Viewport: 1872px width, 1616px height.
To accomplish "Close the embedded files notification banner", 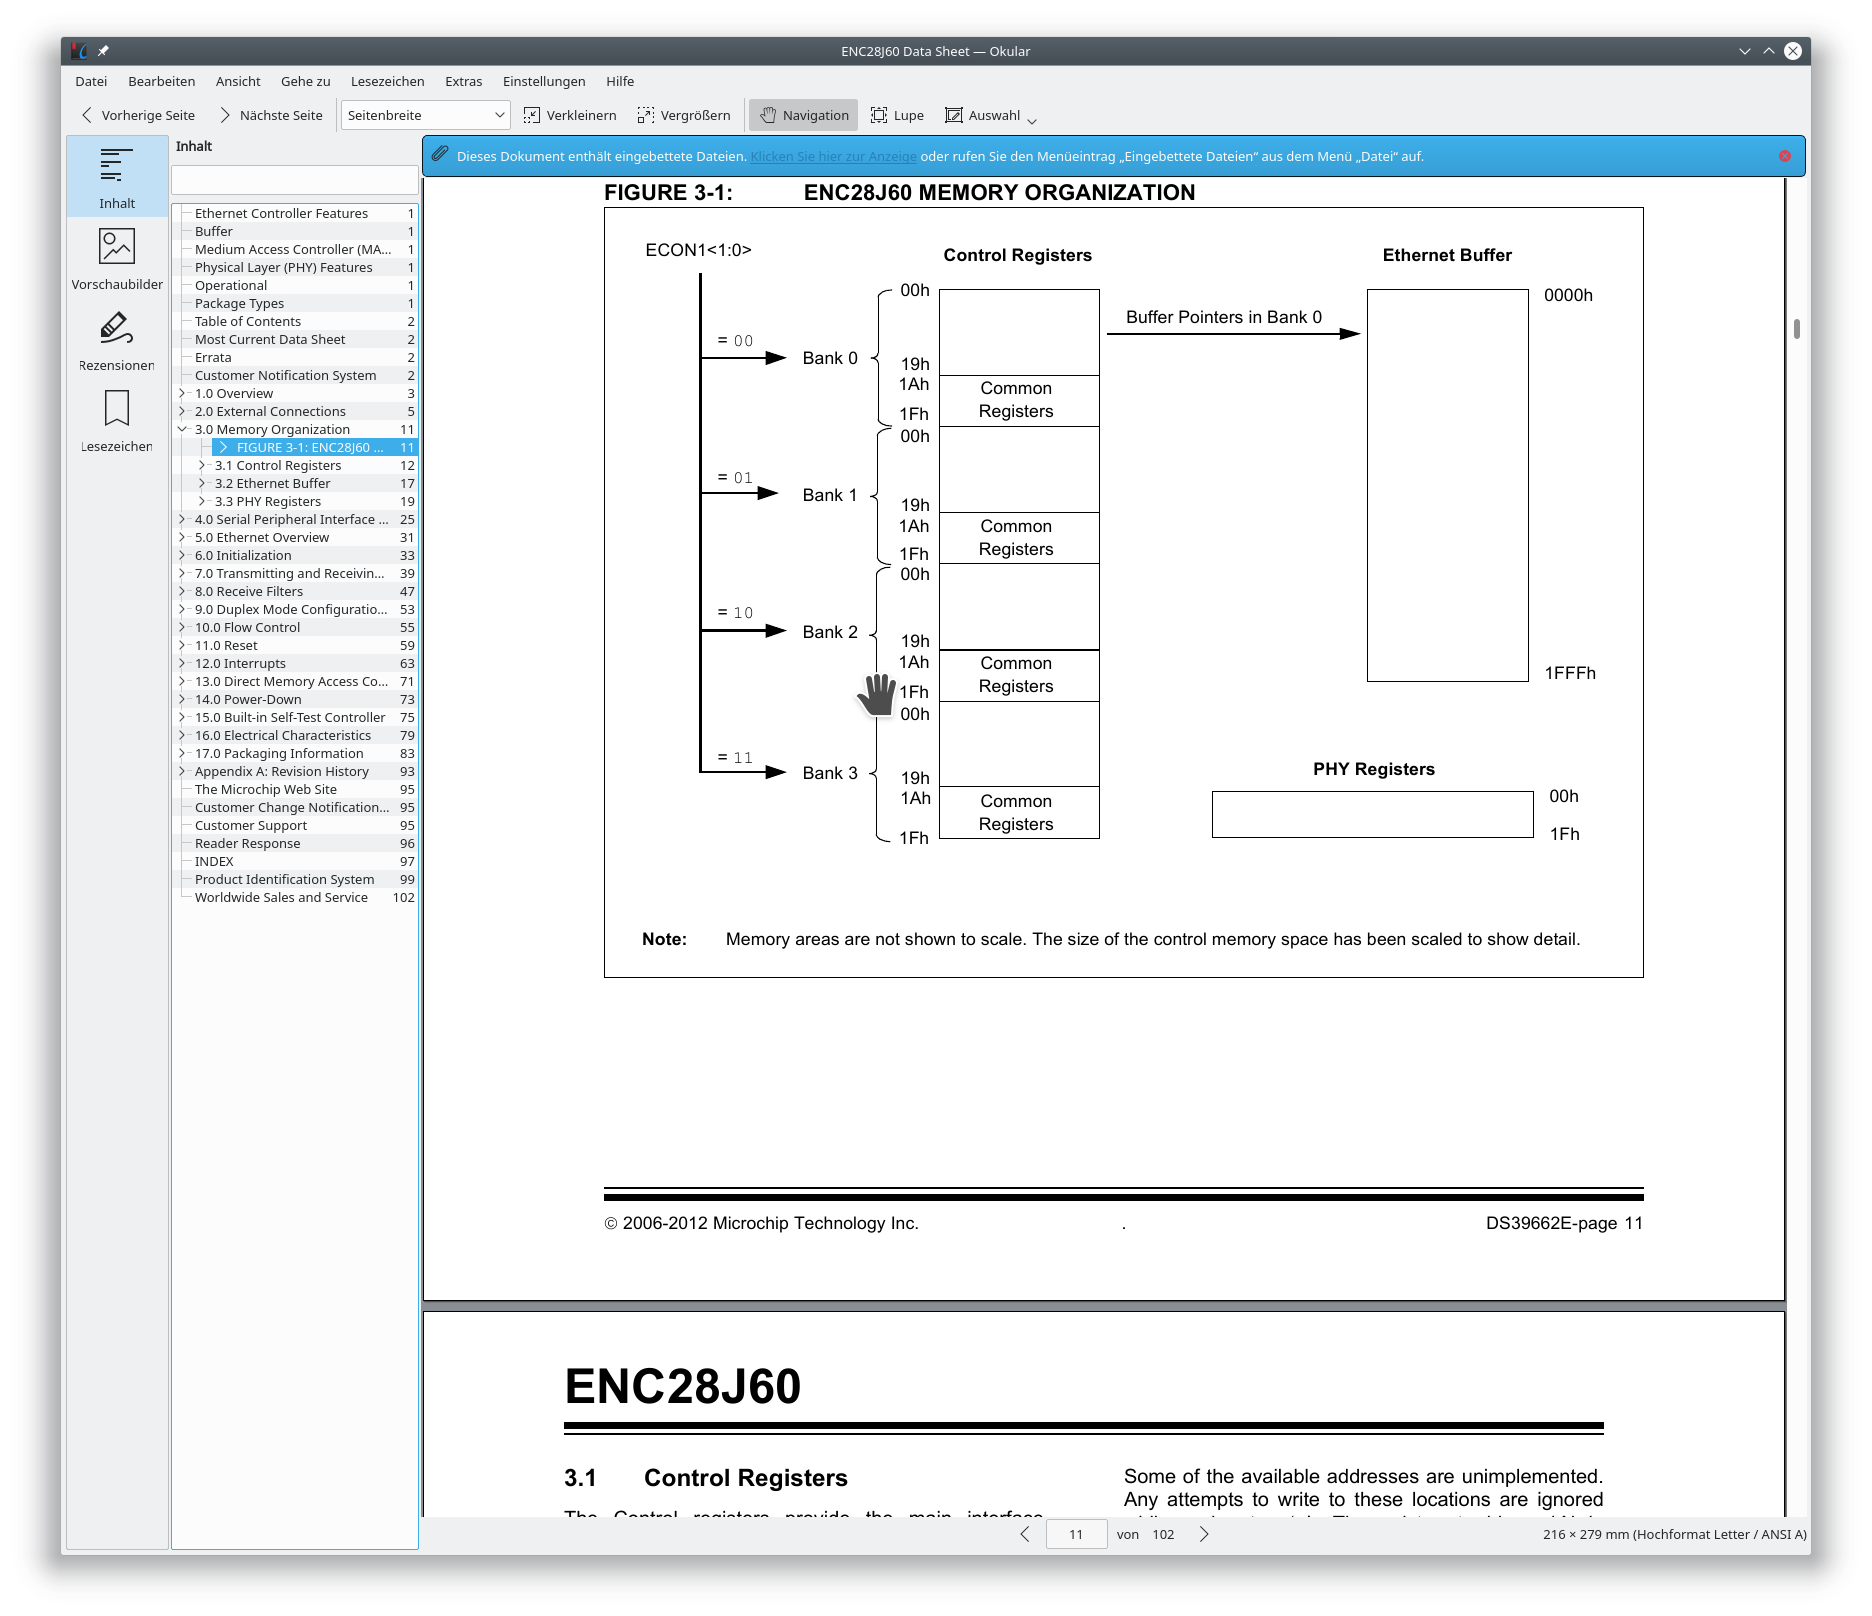I will (x=1785, y=156).
